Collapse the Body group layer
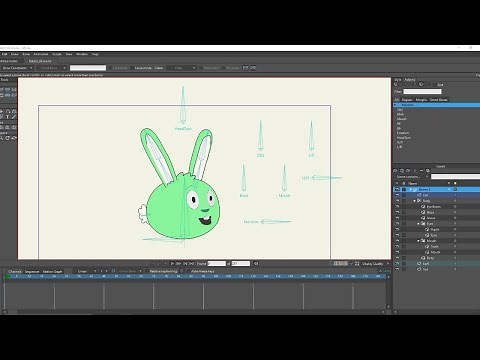Viewport: 480px width, 360px height. tap(415, 201)
